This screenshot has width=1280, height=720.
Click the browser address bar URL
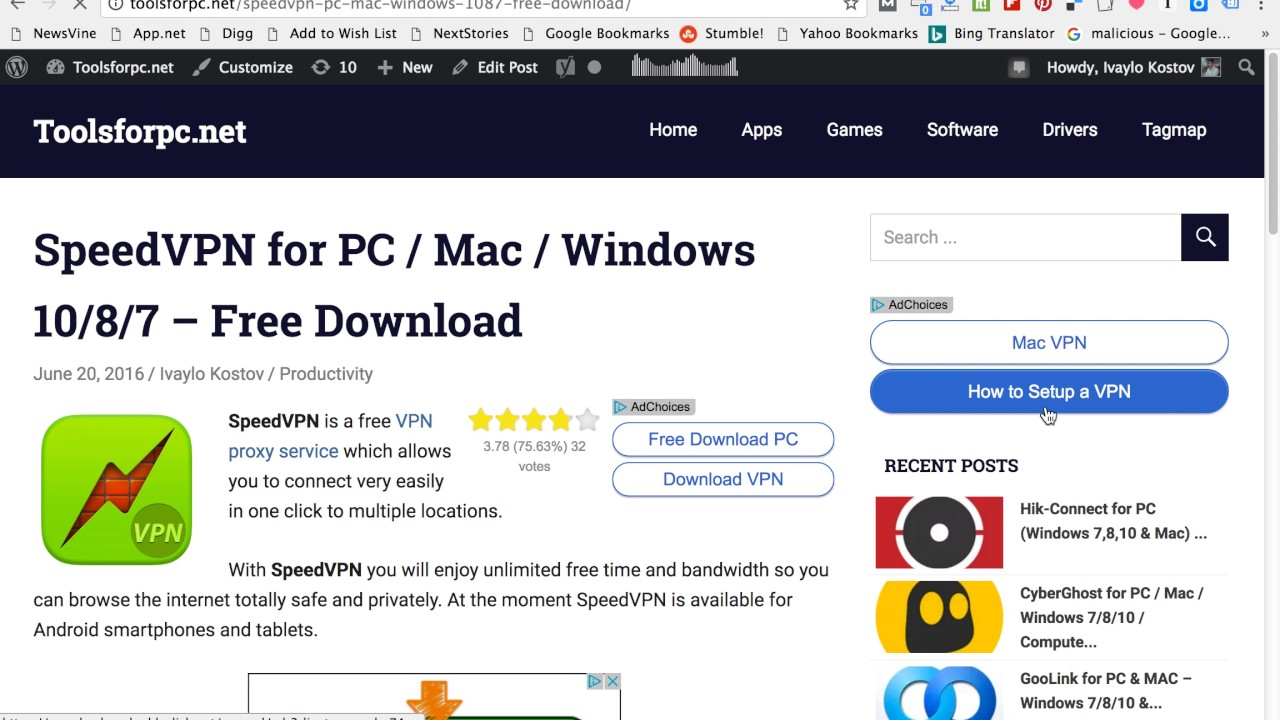[380, 5]
